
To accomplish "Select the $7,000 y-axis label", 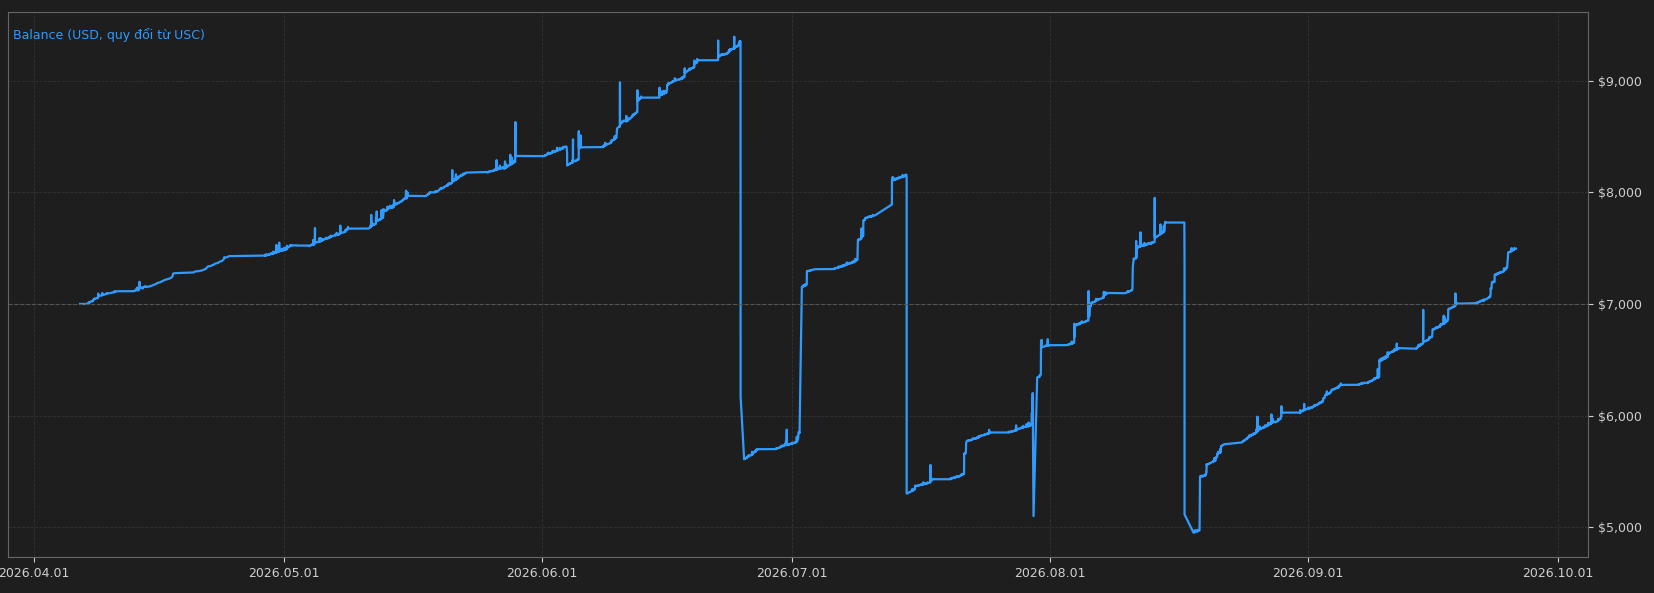I will (1620, 305).
